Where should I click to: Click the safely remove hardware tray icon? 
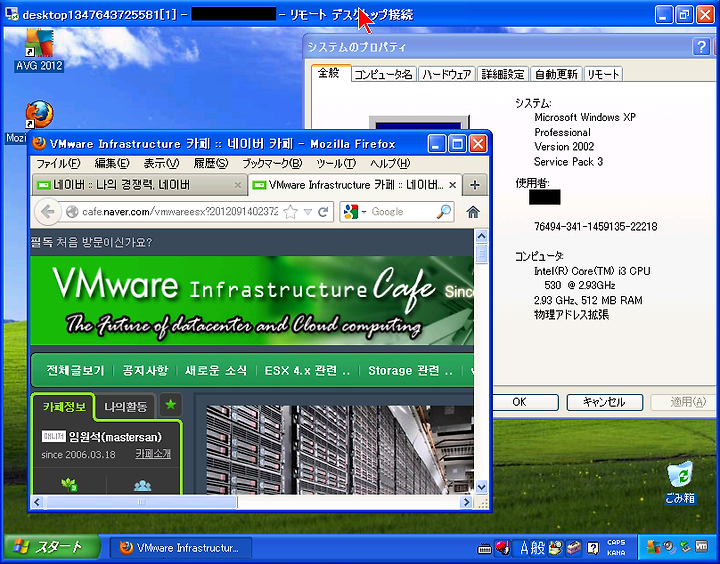[x=685, y=547]
